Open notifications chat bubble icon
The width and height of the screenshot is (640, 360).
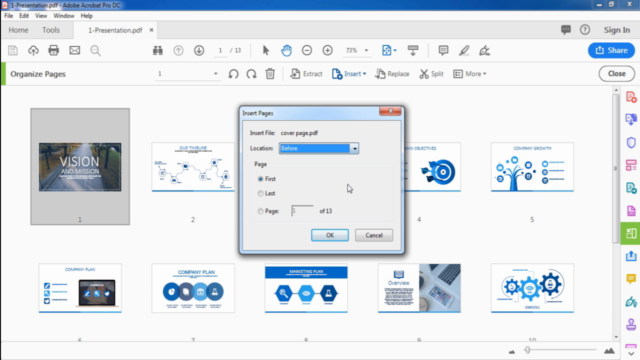pos(566,29)
